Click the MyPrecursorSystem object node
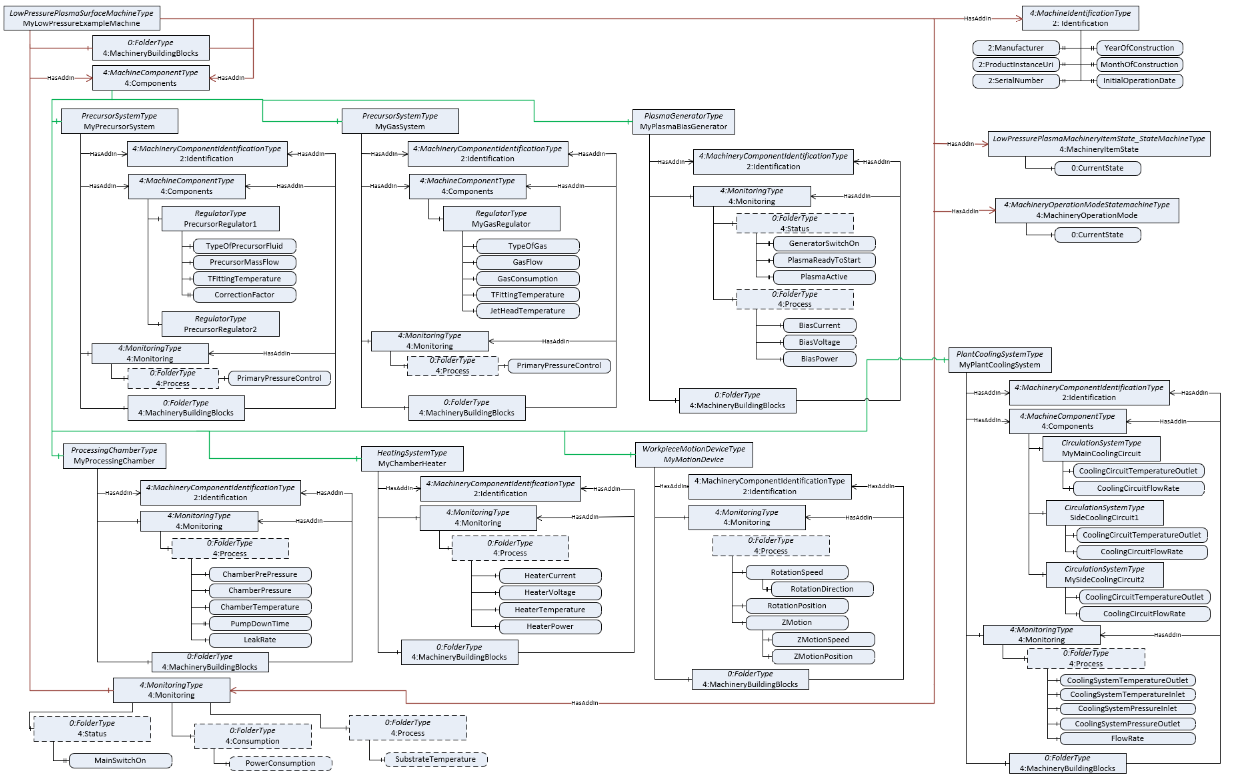 pyautogui.click(x=119, y=121)
